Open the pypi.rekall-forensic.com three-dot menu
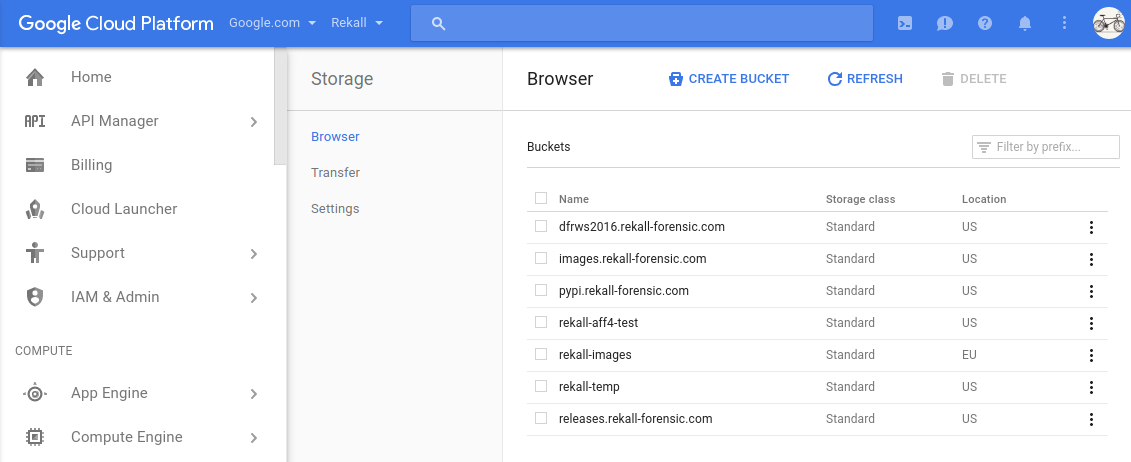This screenshot has height=462, width=1131. (x=1091, y=291)
